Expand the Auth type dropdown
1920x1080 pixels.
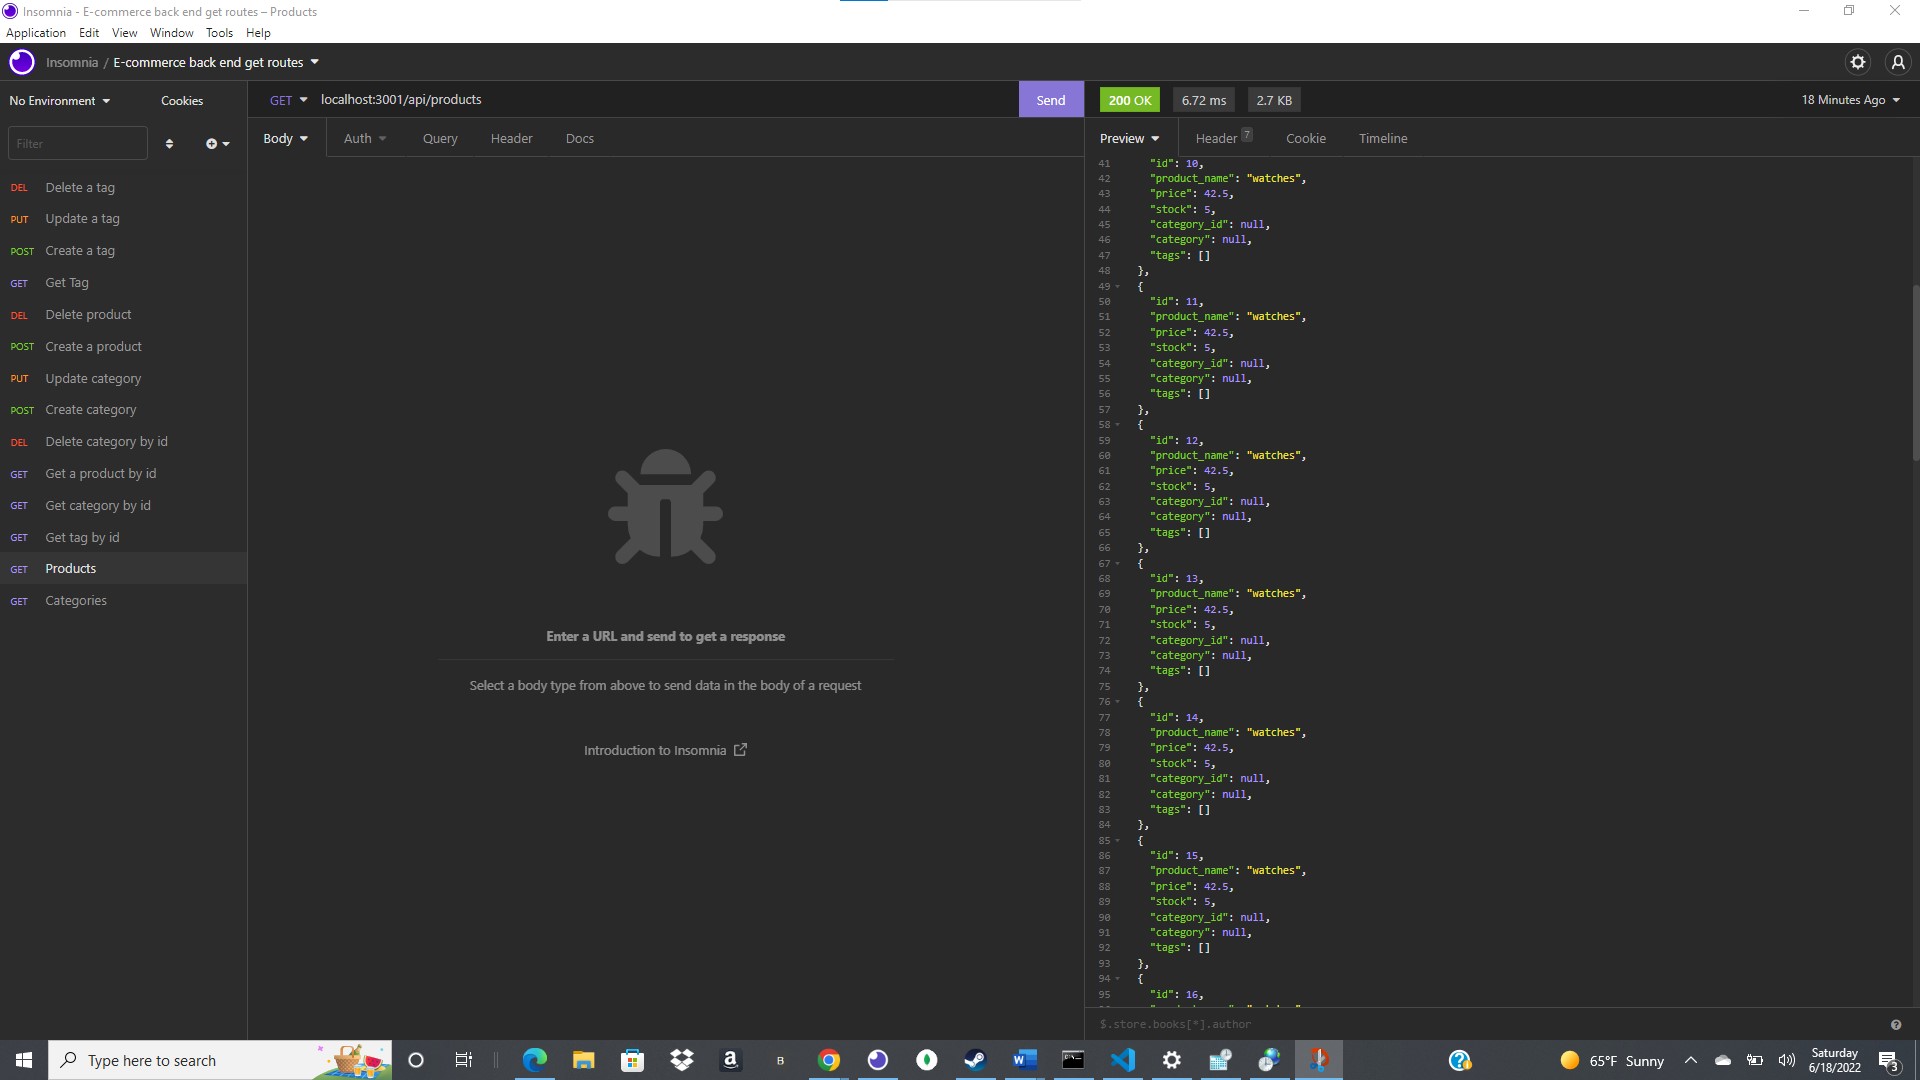coord(365,139)
